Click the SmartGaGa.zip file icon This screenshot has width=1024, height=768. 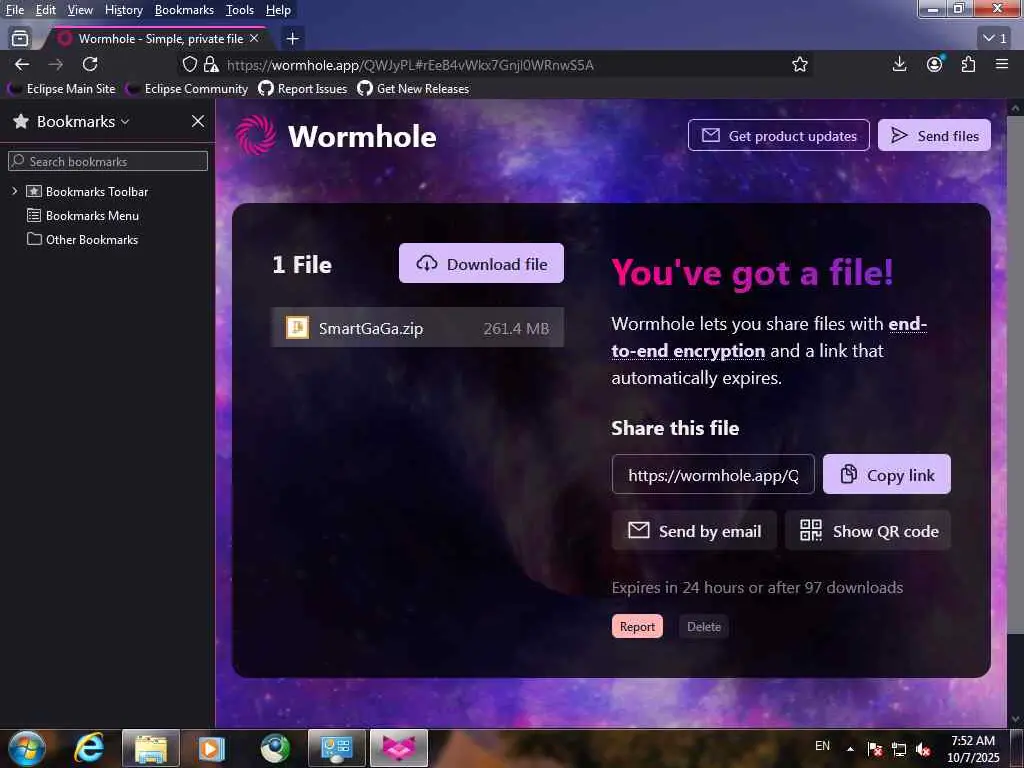click(297, 327)
